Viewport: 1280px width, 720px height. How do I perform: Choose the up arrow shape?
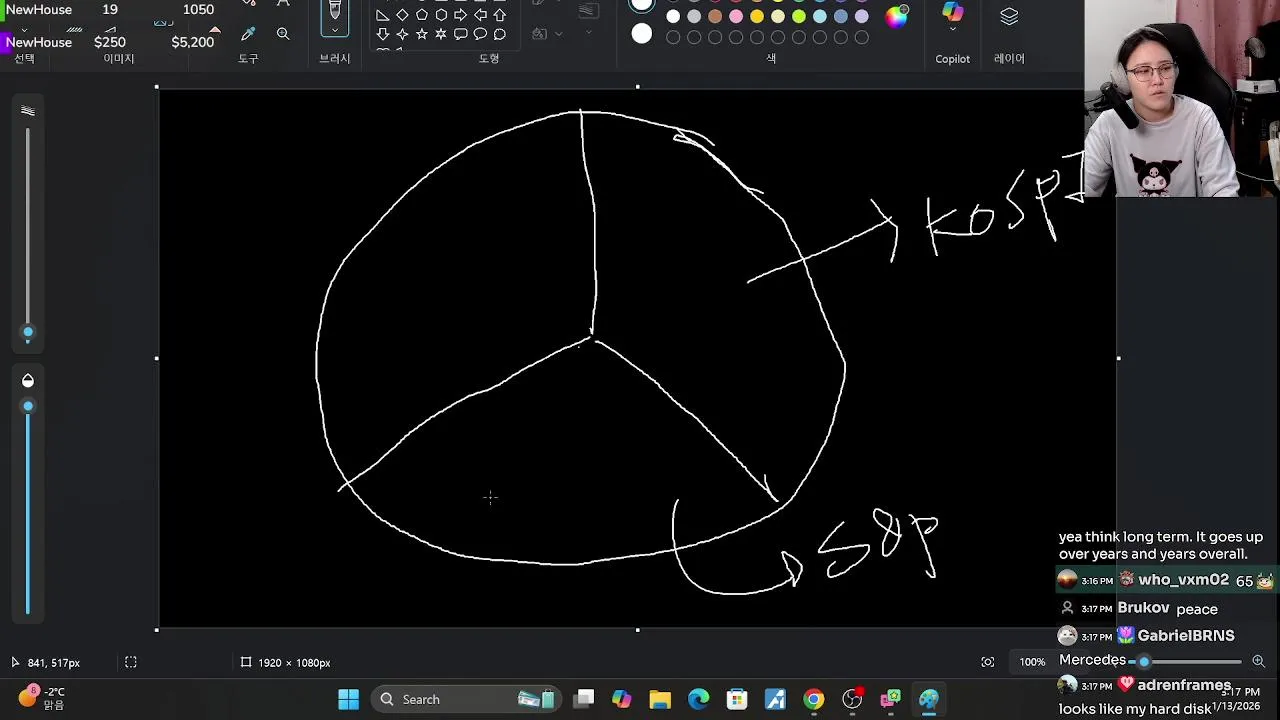point(500,15)
